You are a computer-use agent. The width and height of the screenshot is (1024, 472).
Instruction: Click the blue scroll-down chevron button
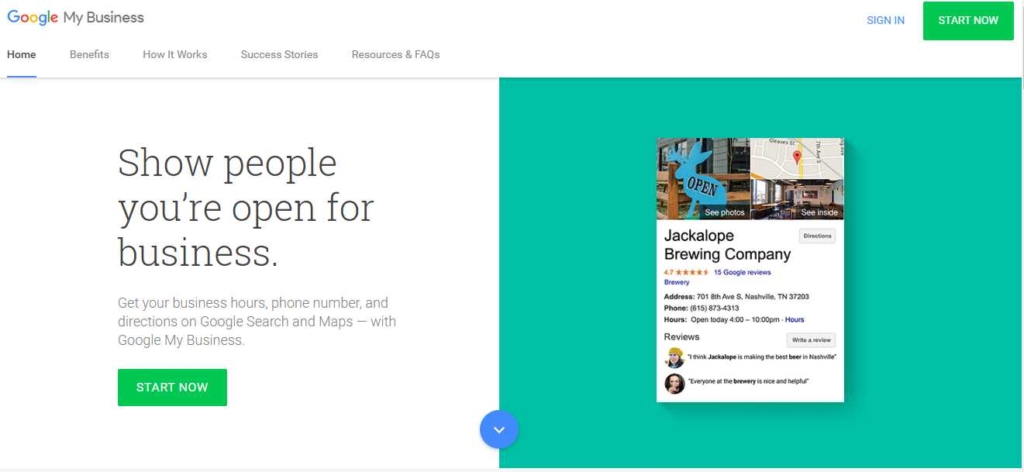499,430
